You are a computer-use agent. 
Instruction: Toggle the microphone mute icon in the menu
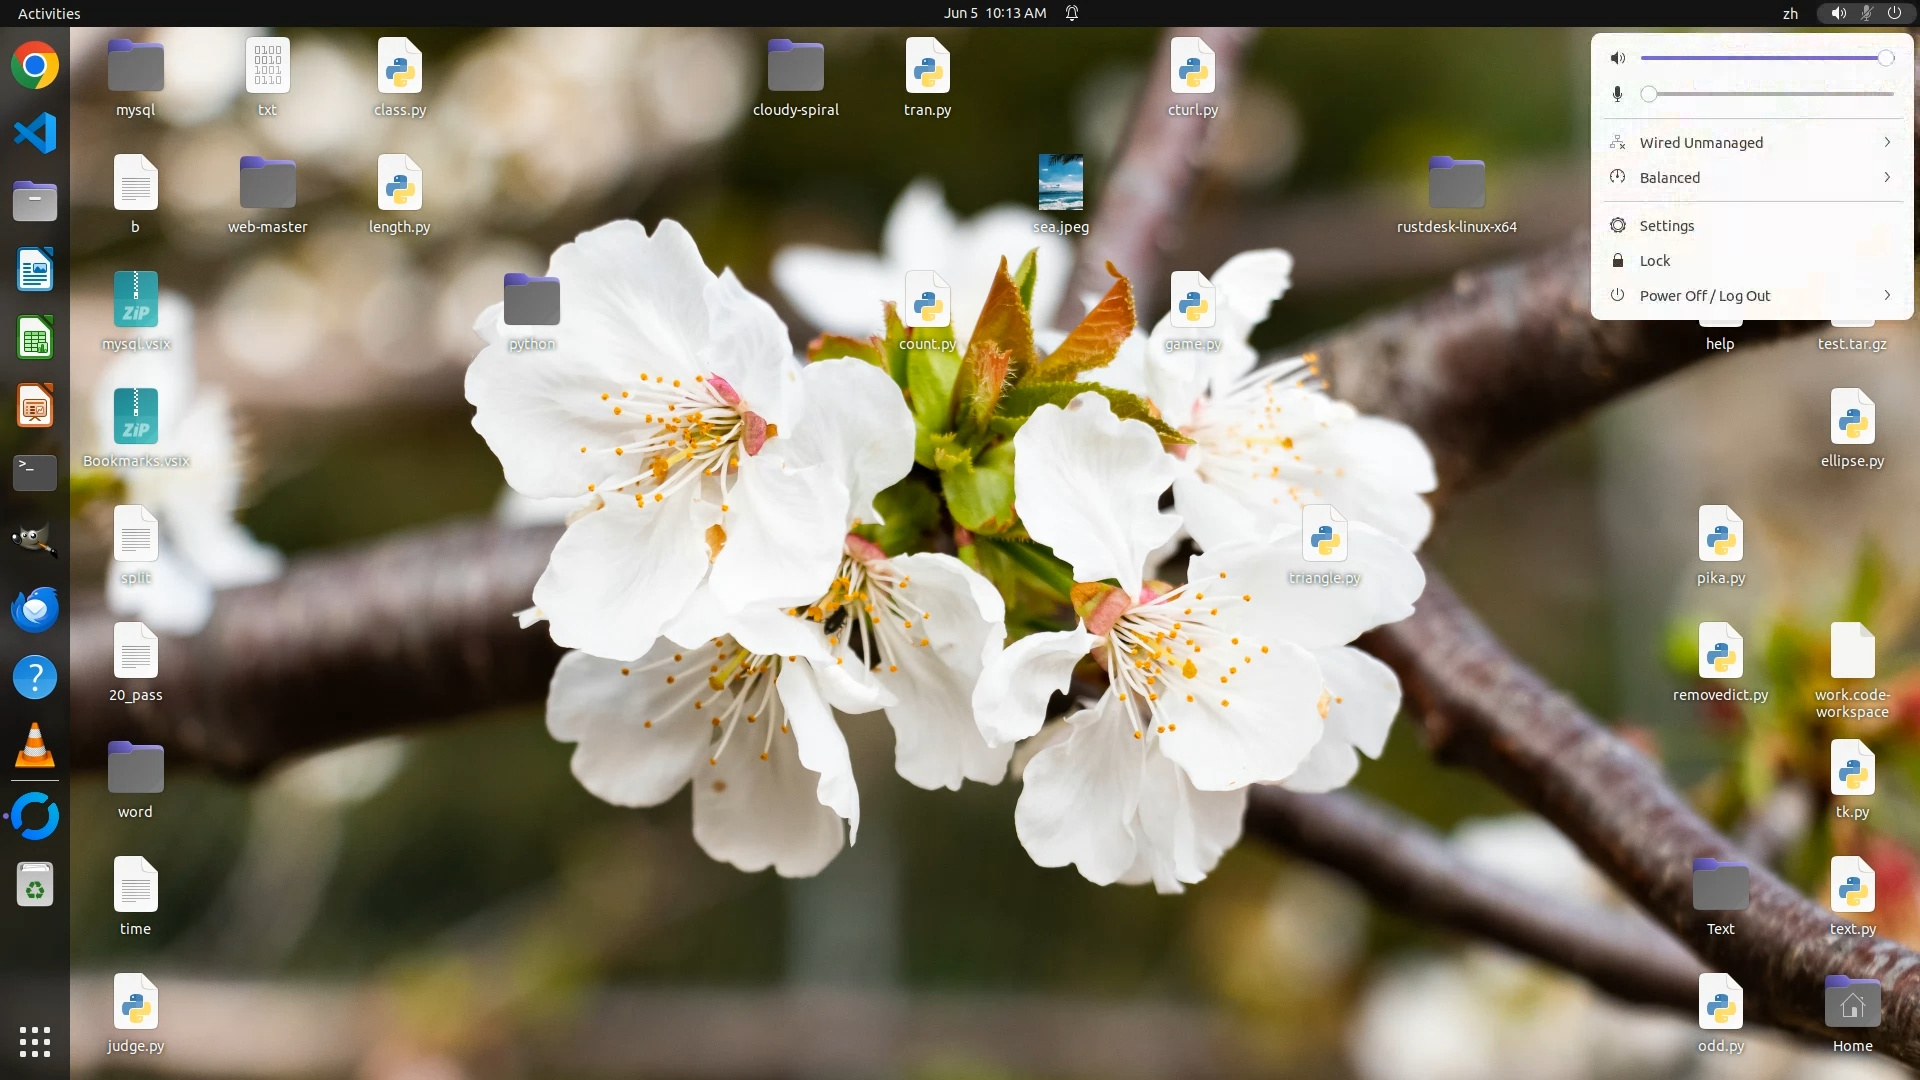tap(1617, 94)
